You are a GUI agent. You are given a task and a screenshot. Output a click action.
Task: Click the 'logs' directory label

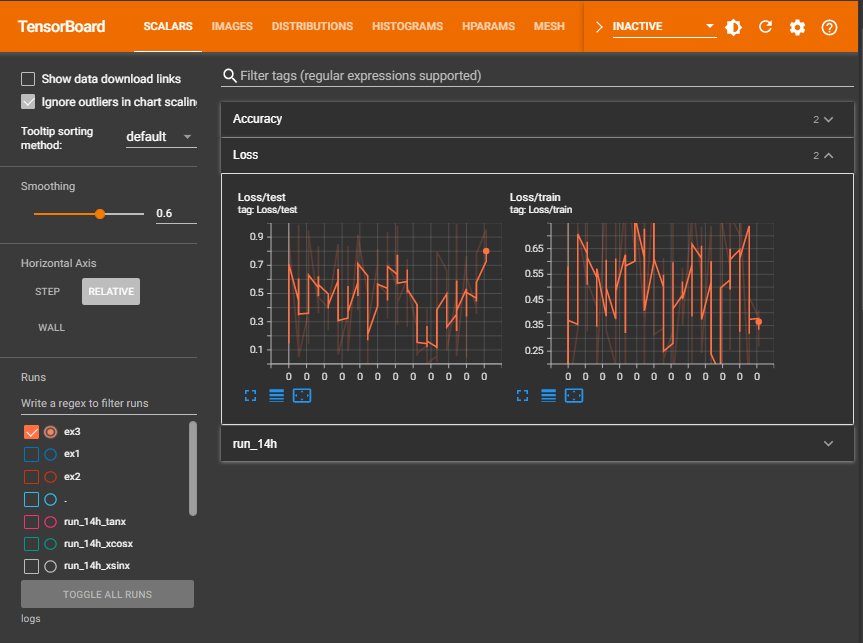pyautogui.click(x=30, y=619)
